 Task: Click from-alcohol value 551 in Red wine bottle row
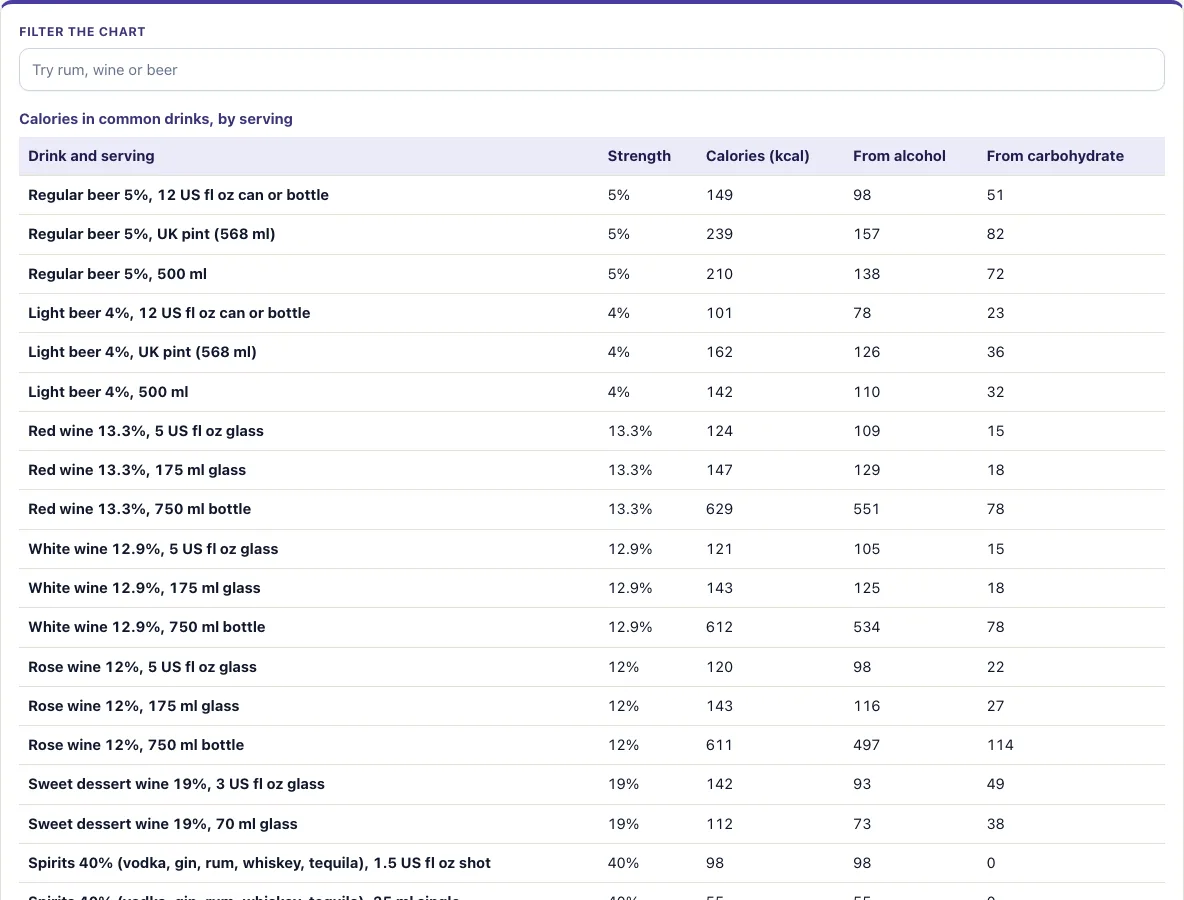pos(867,509)
